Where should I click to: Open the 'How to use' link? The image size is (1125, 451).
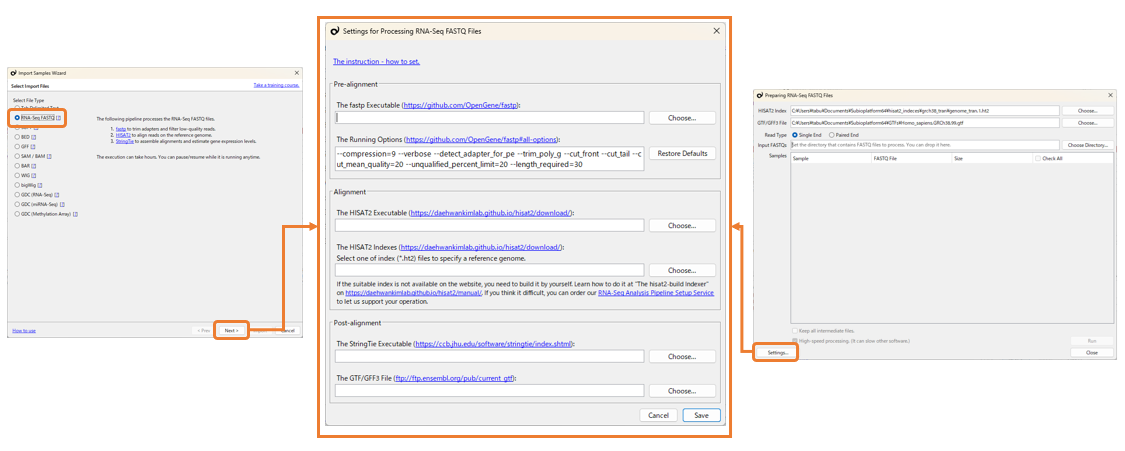click(24, 331)
